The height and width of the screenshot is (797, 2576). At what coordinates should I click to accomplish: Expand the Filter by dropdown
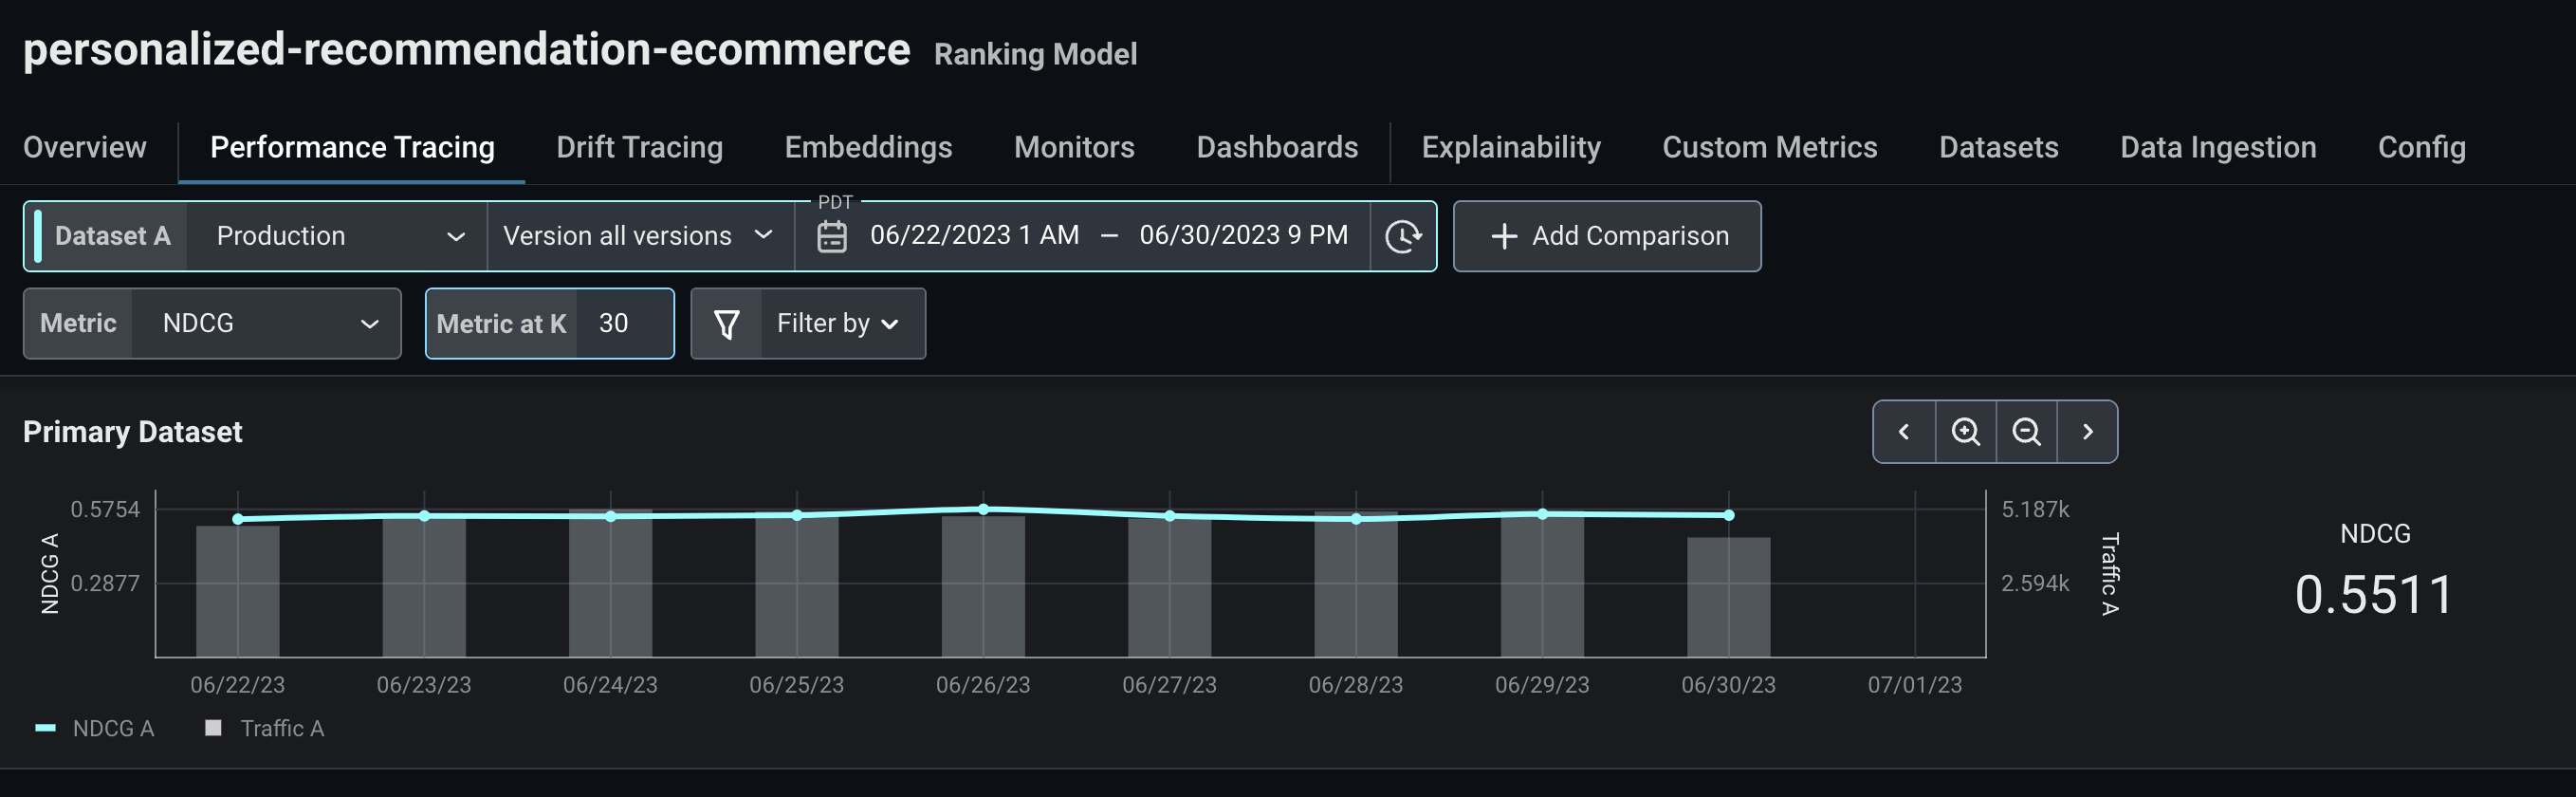click(x=843, y=324)
